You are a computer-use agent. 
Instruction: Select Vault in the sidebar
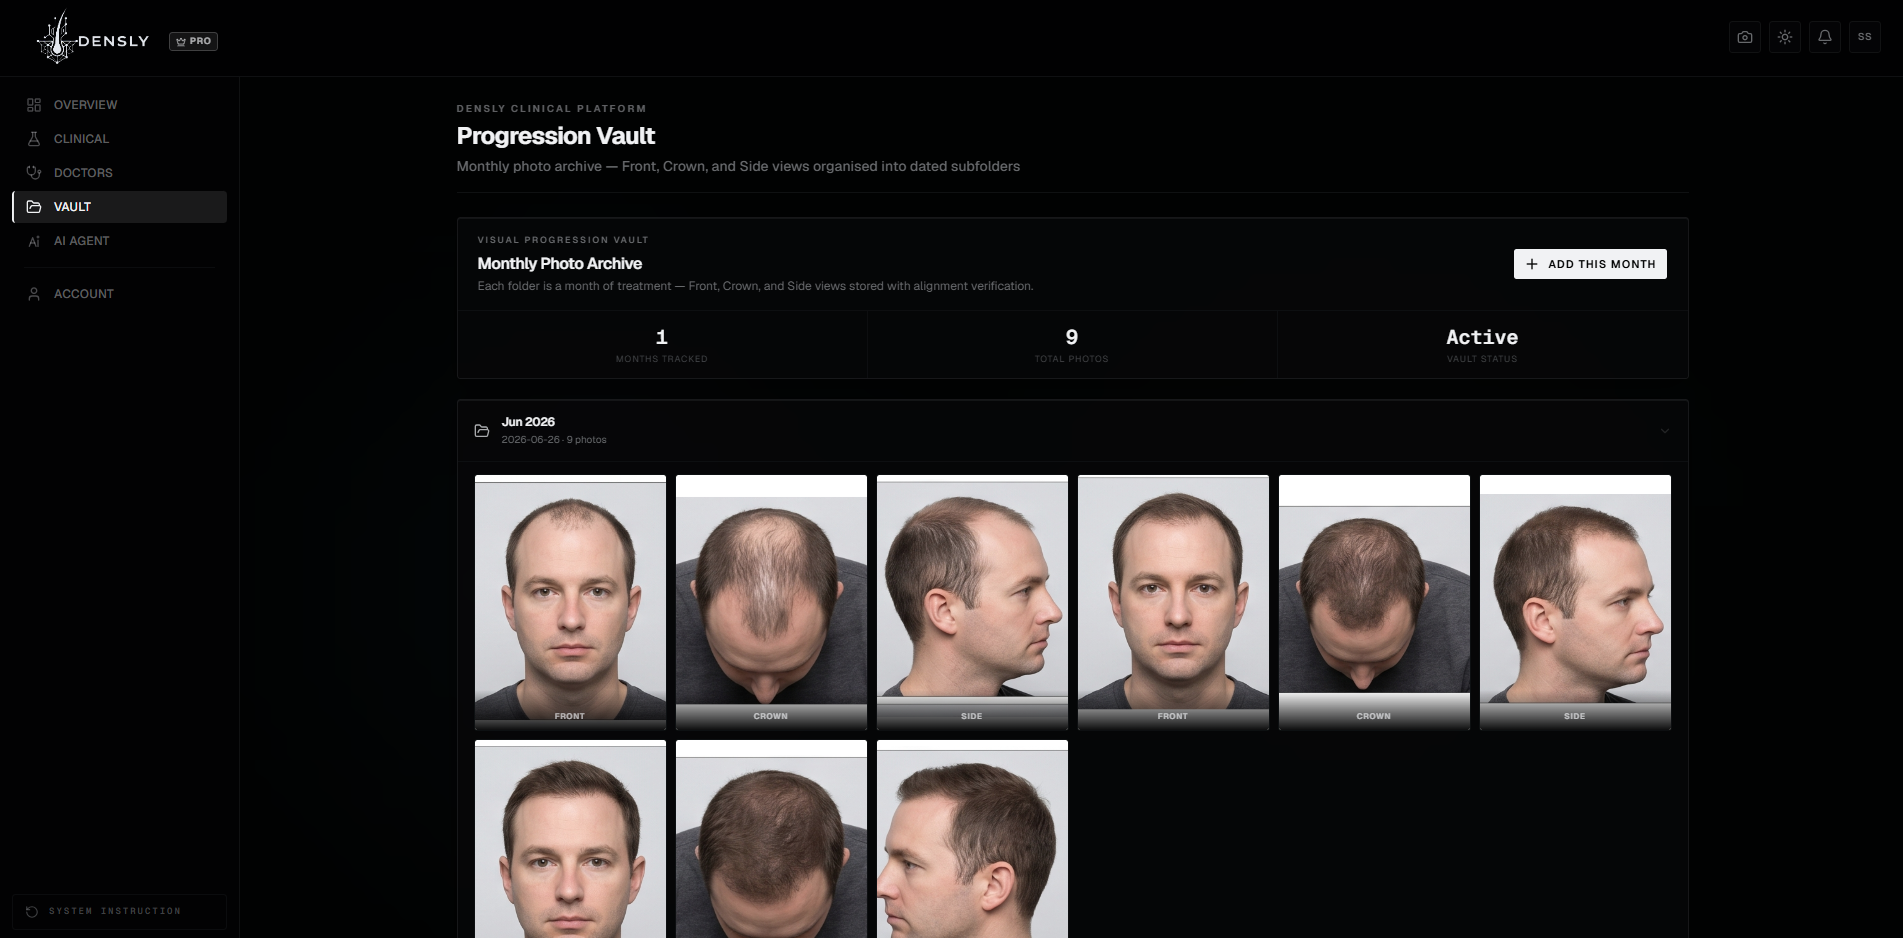tap(120, 207)
